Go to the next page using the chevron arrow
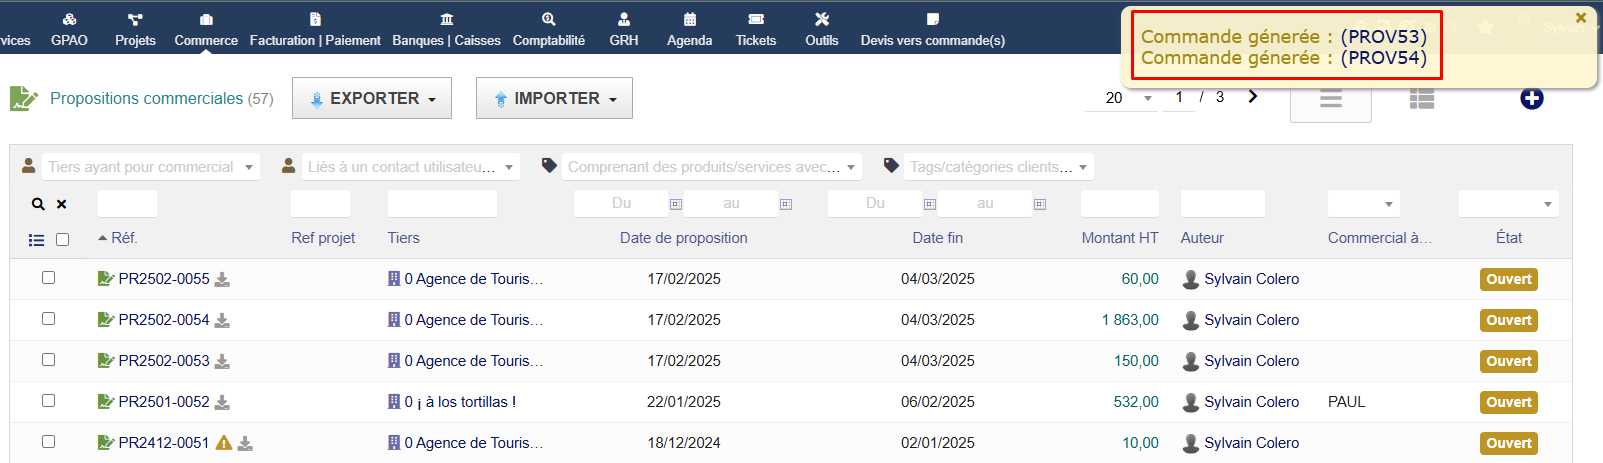The width and height of the screenshot is (1603, 463). click(x=1253, y=97)
